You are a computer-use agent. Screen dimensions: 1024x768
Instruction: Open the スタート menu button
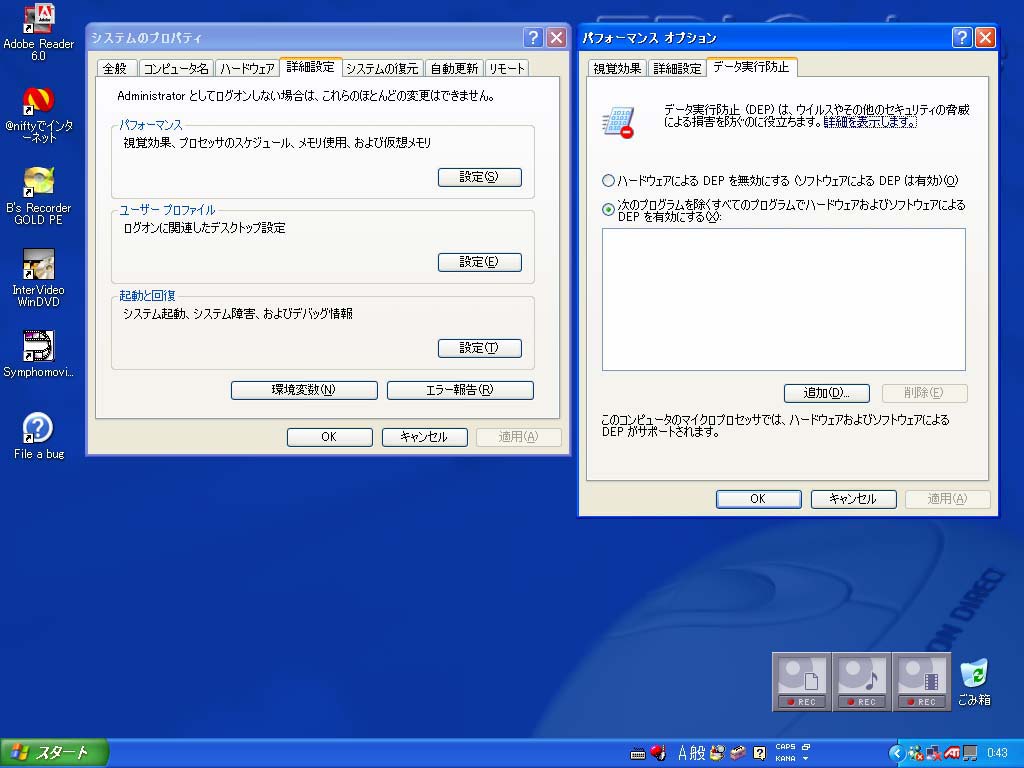[54, 753]
